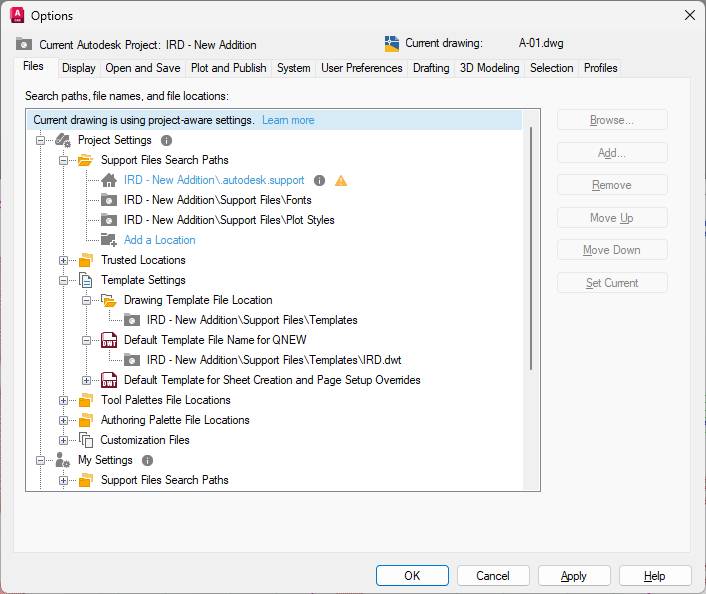Select the Support Files\Fonts path entry
Viewport: 706px width, 594px height.
point(217,200)
